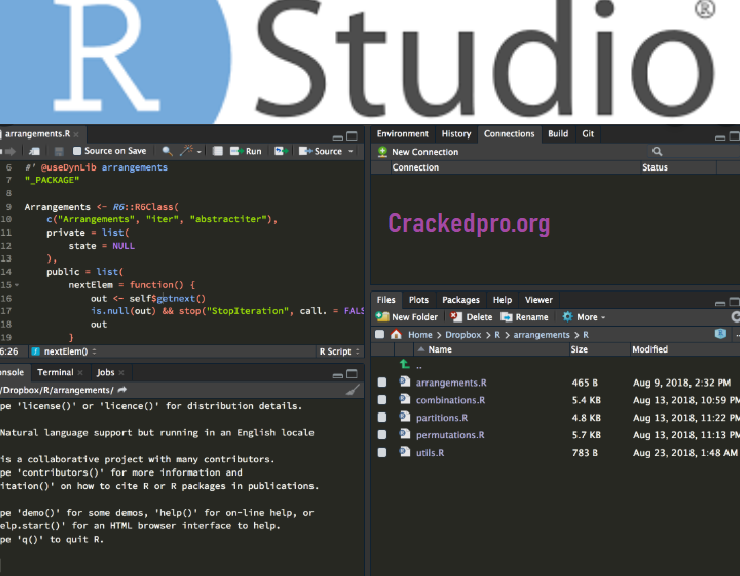
Task: Open the Source button dropdown arrow
Action: pos(351,152)
